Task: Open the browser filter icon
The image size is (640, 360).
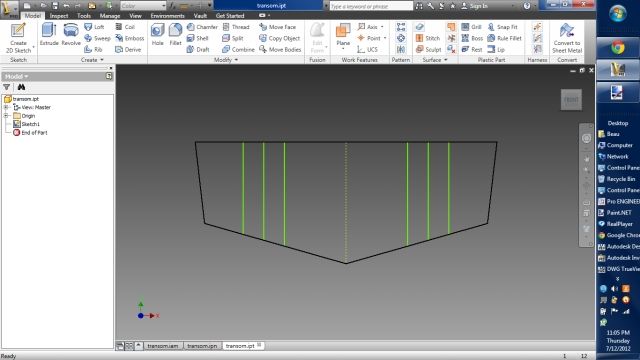Action: coord(7,87)
